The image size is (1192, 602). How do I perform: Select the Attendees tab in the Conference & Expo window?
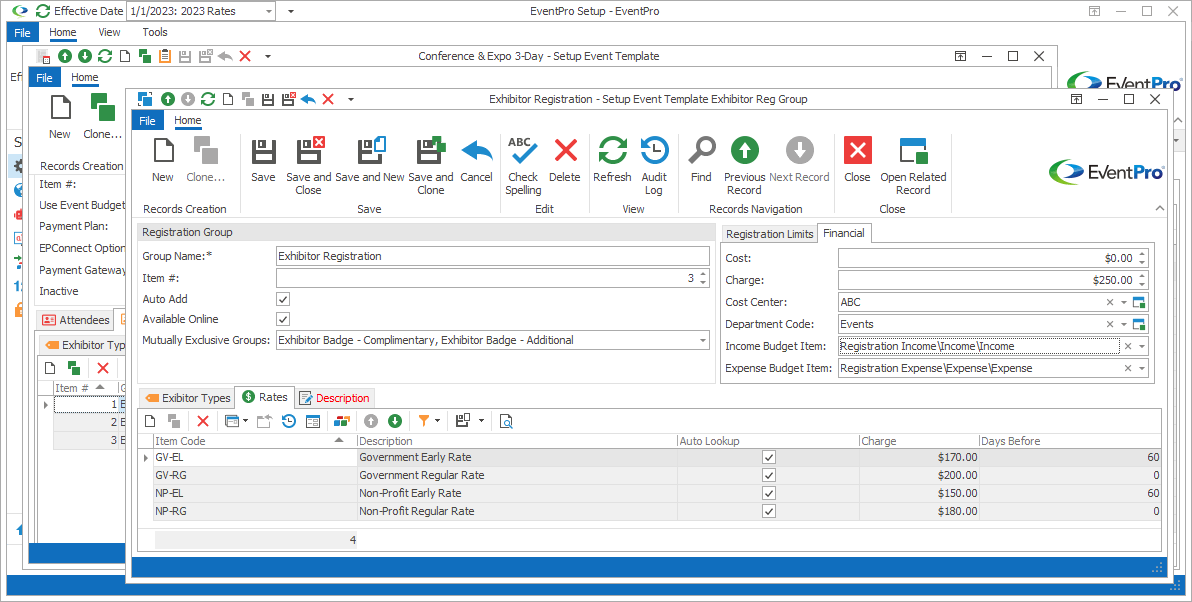[x=75, y=320]
